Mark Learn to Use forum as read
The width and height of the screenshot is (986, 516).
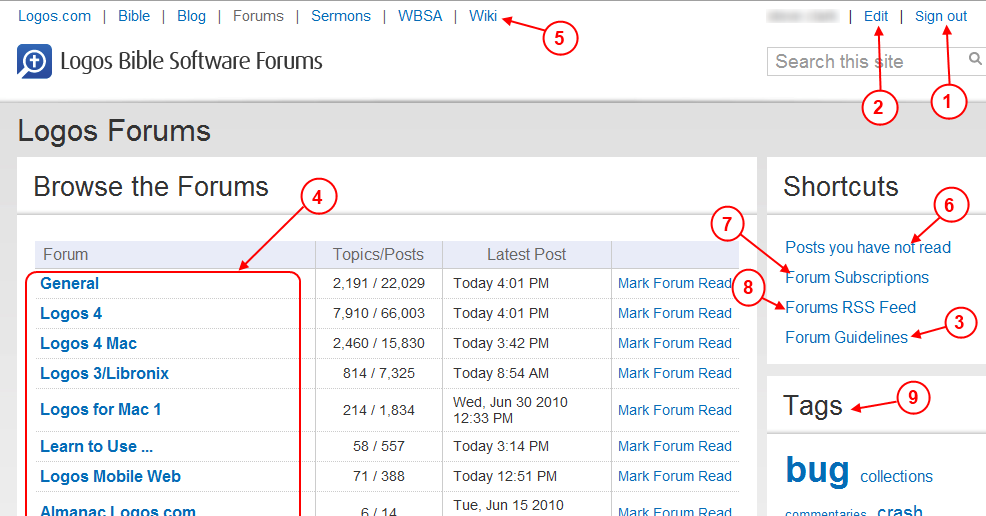(x=675, y=446)
